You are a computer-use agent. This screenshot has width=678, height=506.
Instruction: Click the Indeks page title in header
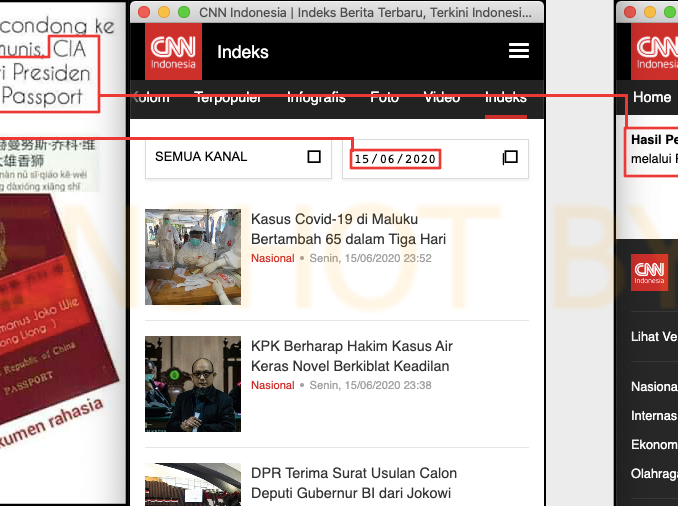(243, 52)
